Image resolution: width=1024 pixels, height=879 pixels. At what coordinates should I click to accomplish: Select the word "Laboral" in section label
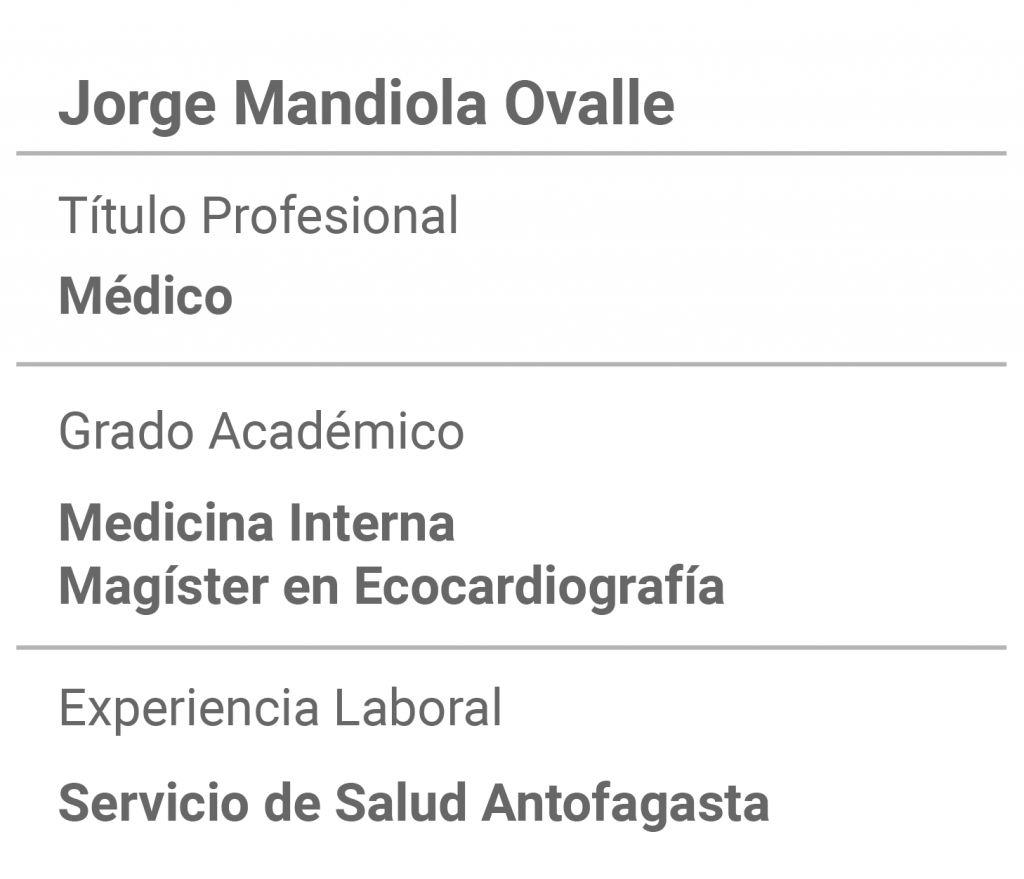[418, 707]
